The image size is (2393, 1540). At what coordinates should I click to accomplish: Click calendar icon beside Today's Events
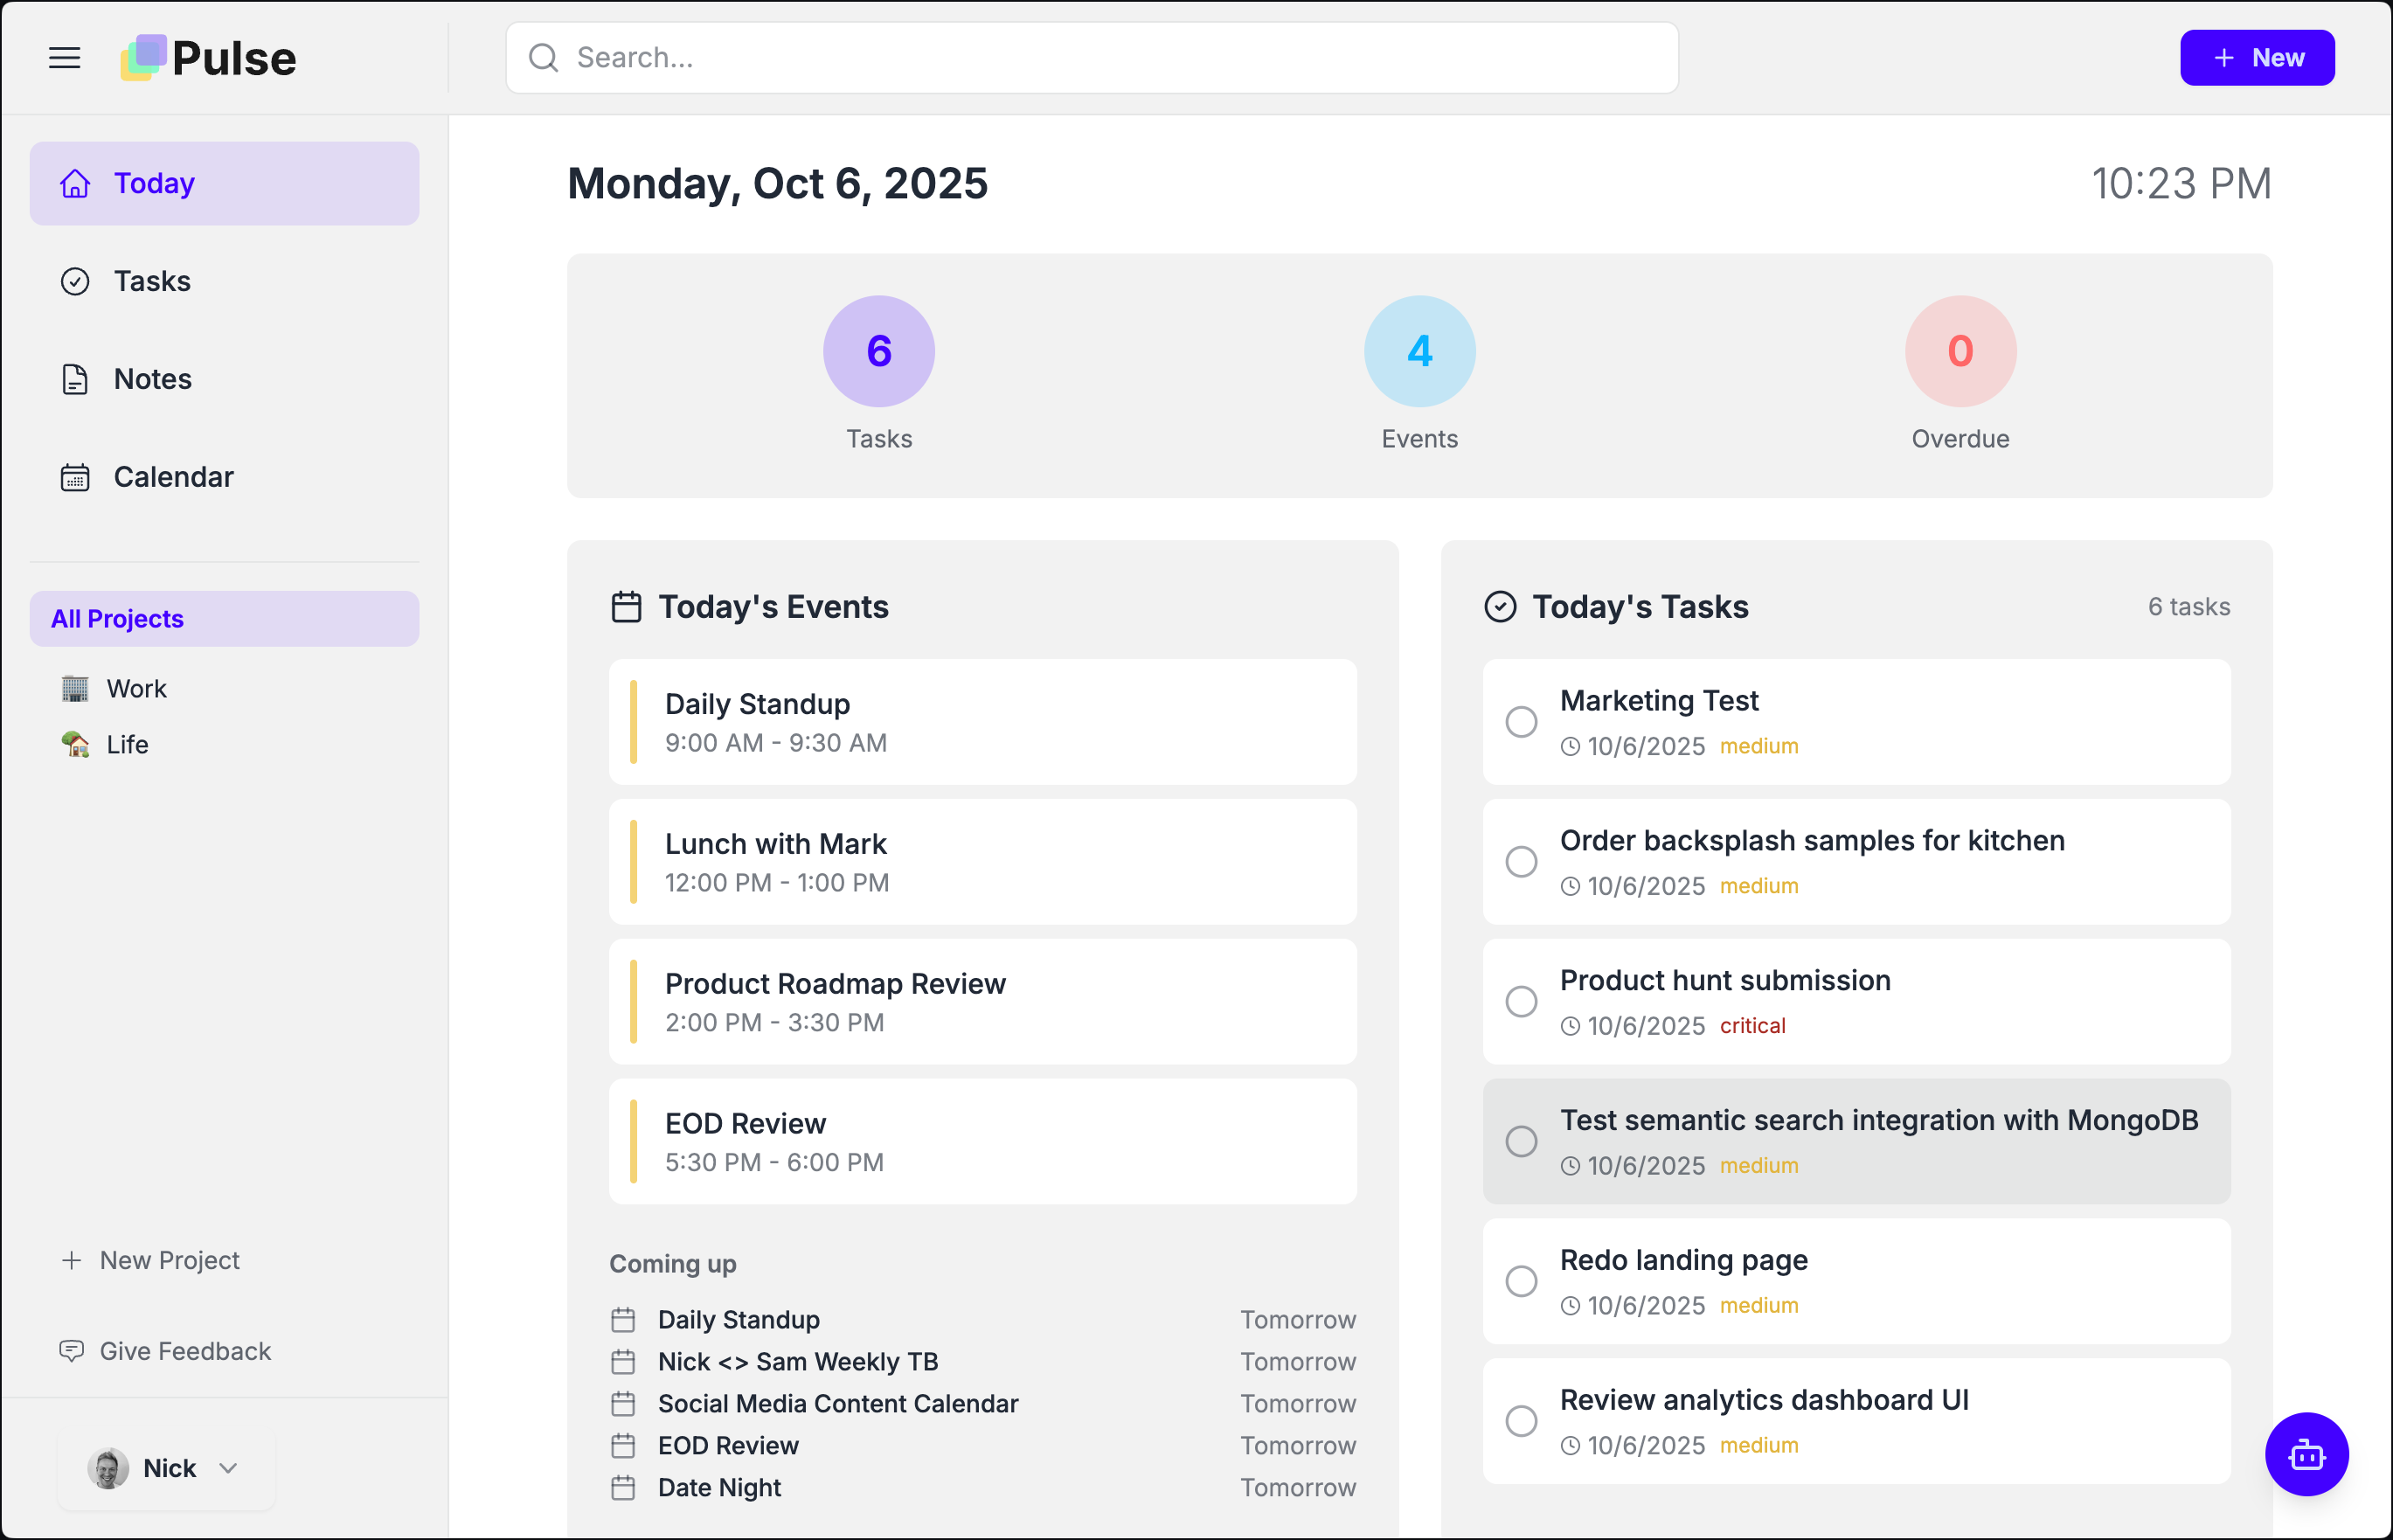[x=626, y=607]
